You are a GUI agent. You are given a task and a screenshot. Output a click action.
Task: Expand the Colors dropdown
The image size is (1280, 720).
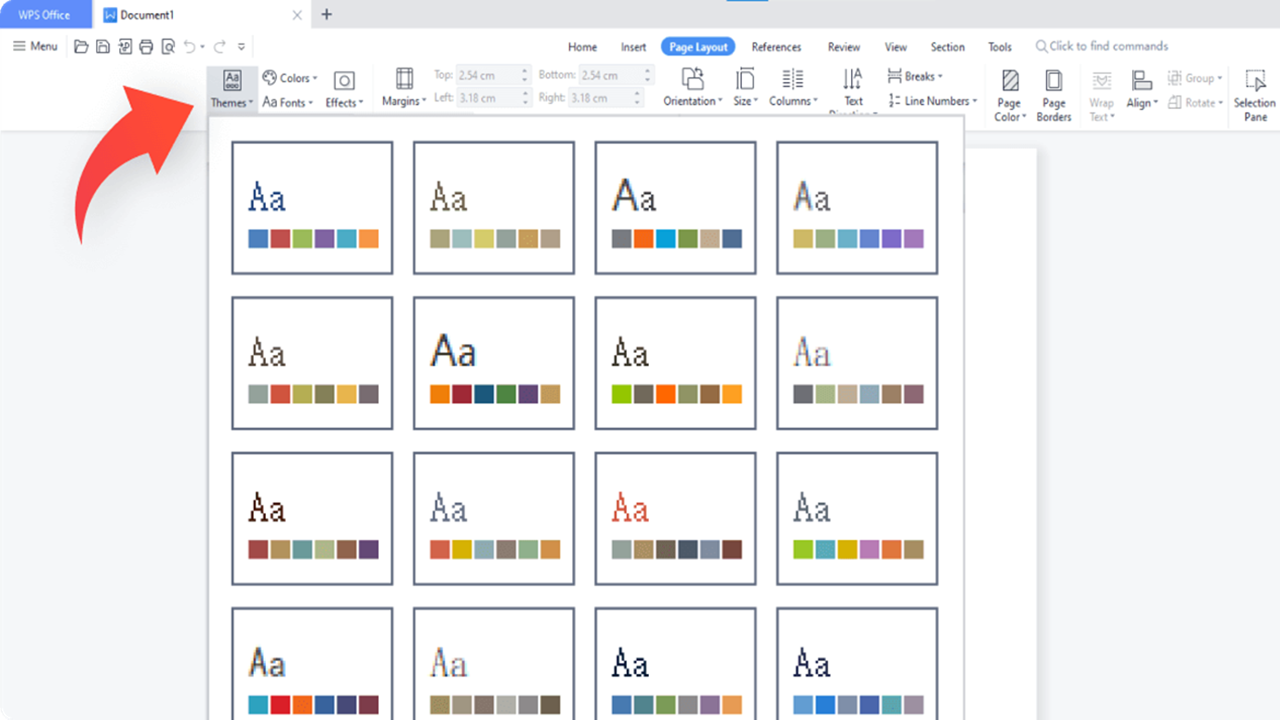pos(289,77)
